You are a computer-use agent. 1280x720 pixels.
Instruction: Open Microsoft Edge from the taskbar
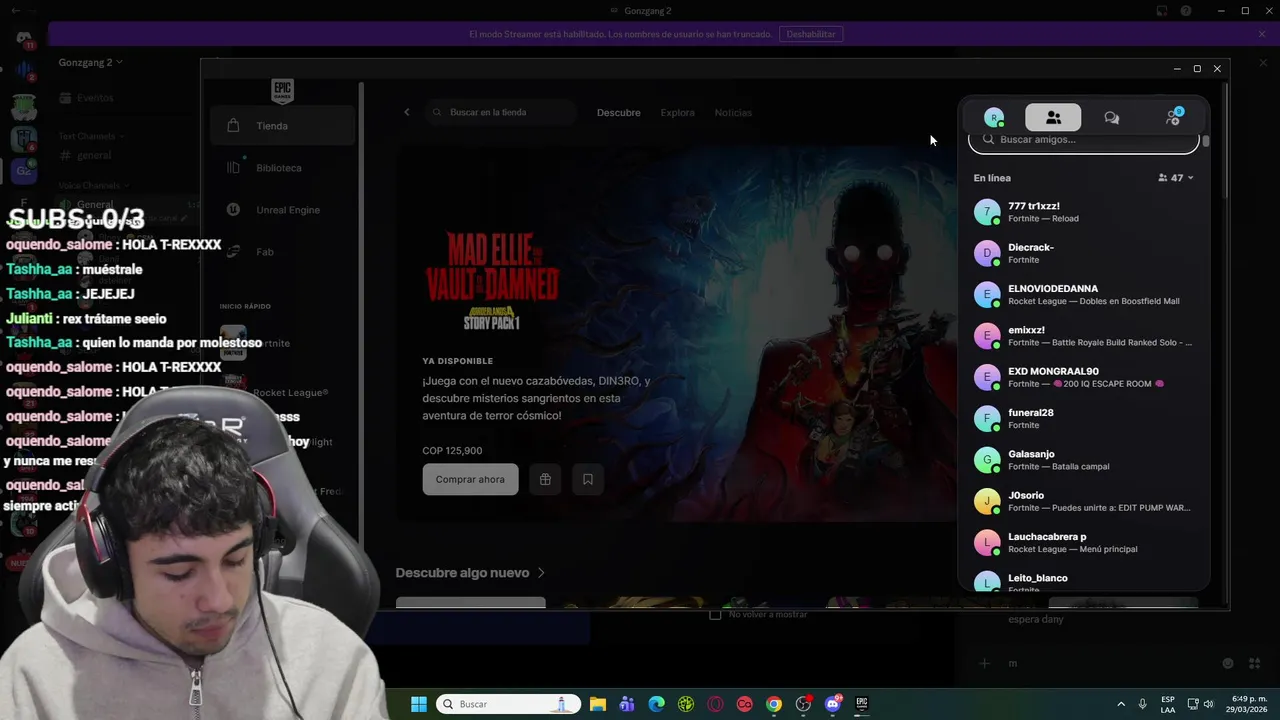tap(656, 704)
